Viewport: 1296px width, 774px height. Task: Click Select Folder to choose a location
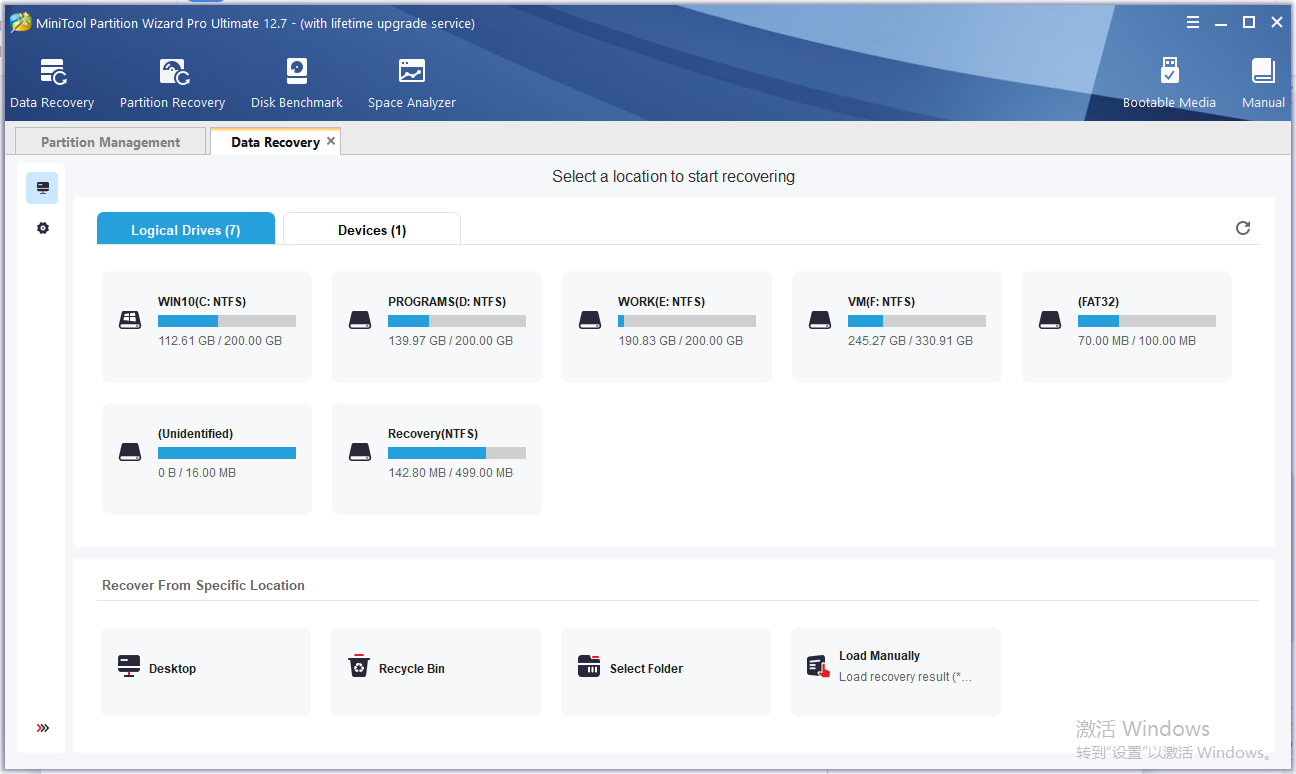pyautogui.click(x=666, y=671)
